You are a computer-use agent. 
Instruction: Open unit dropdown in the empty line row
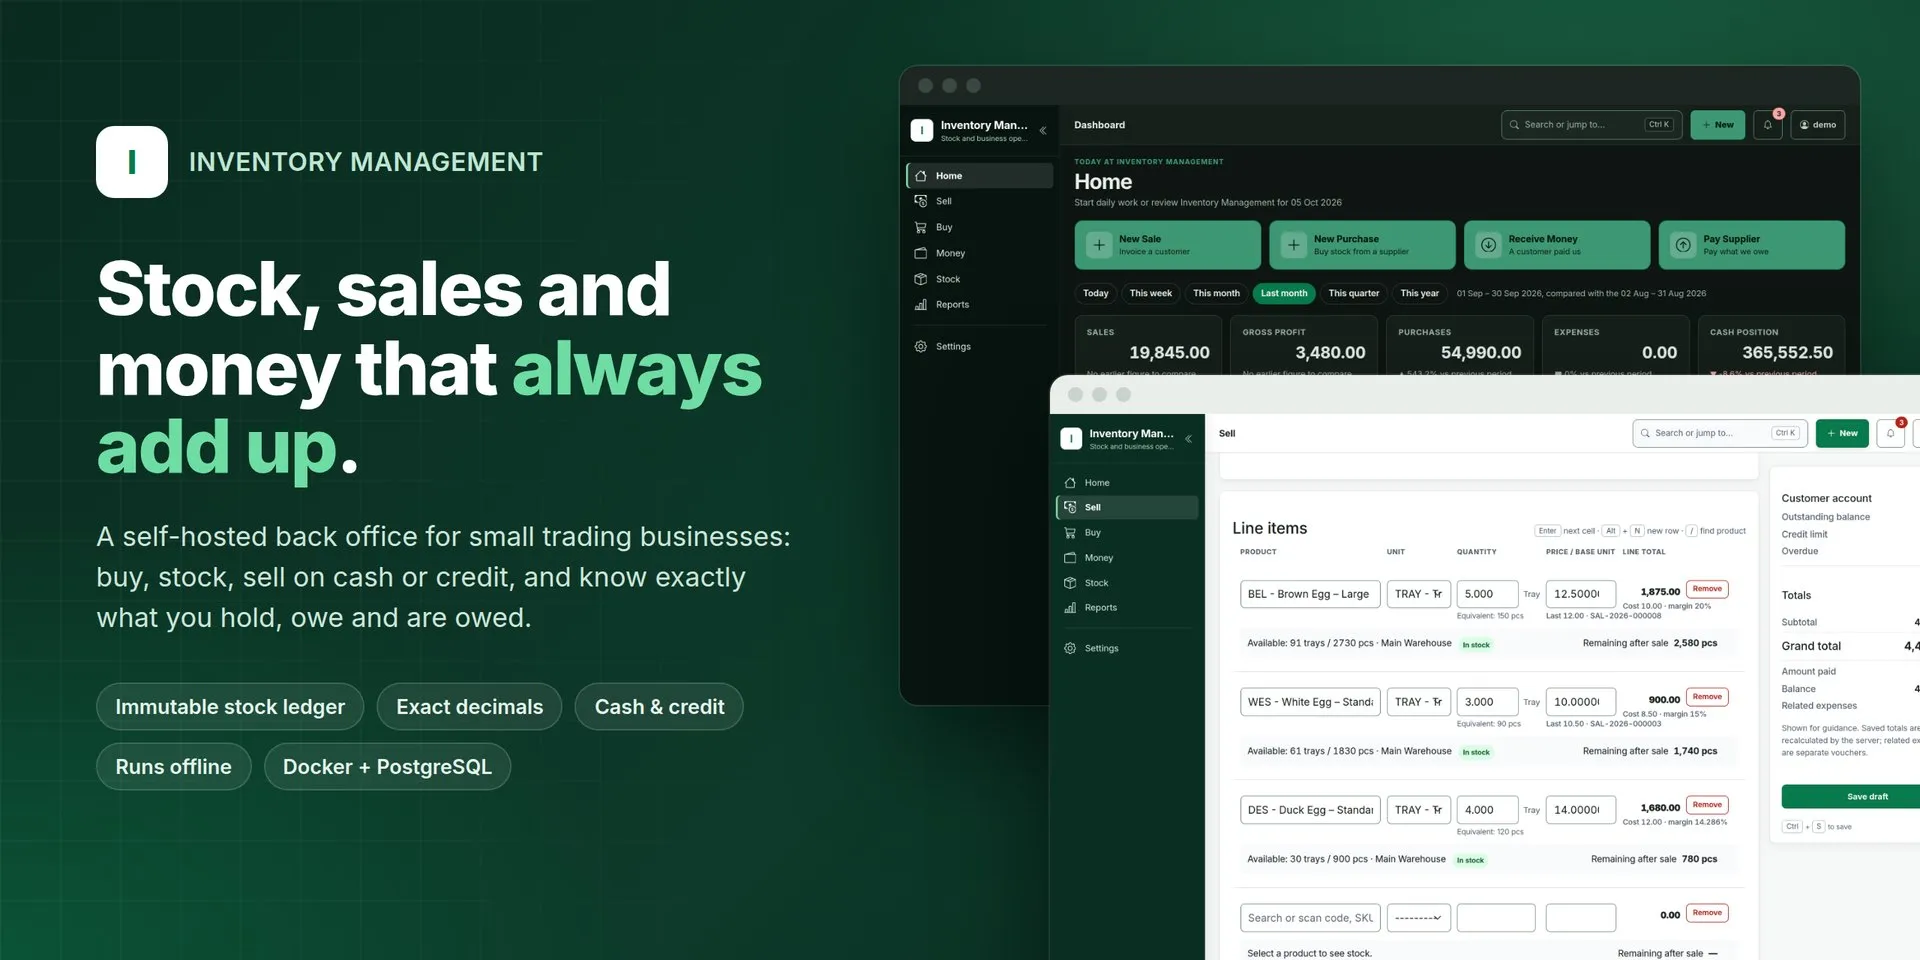click(x=1419, y=918)
